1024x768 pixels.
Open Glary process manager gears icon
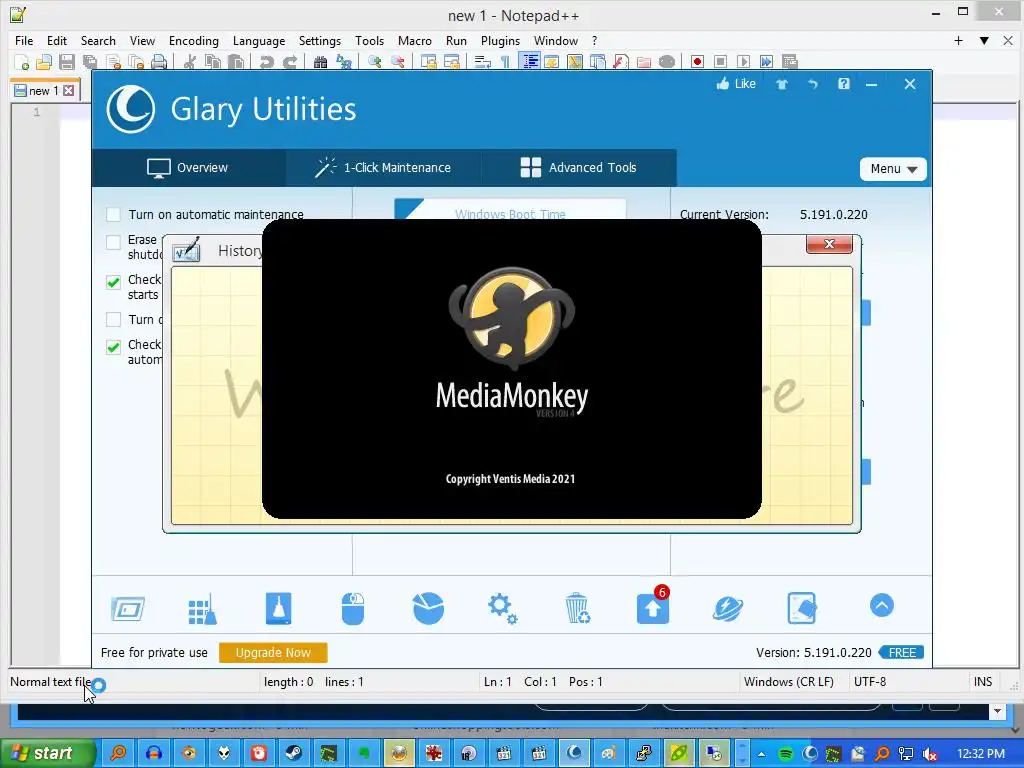pos(502,609)
